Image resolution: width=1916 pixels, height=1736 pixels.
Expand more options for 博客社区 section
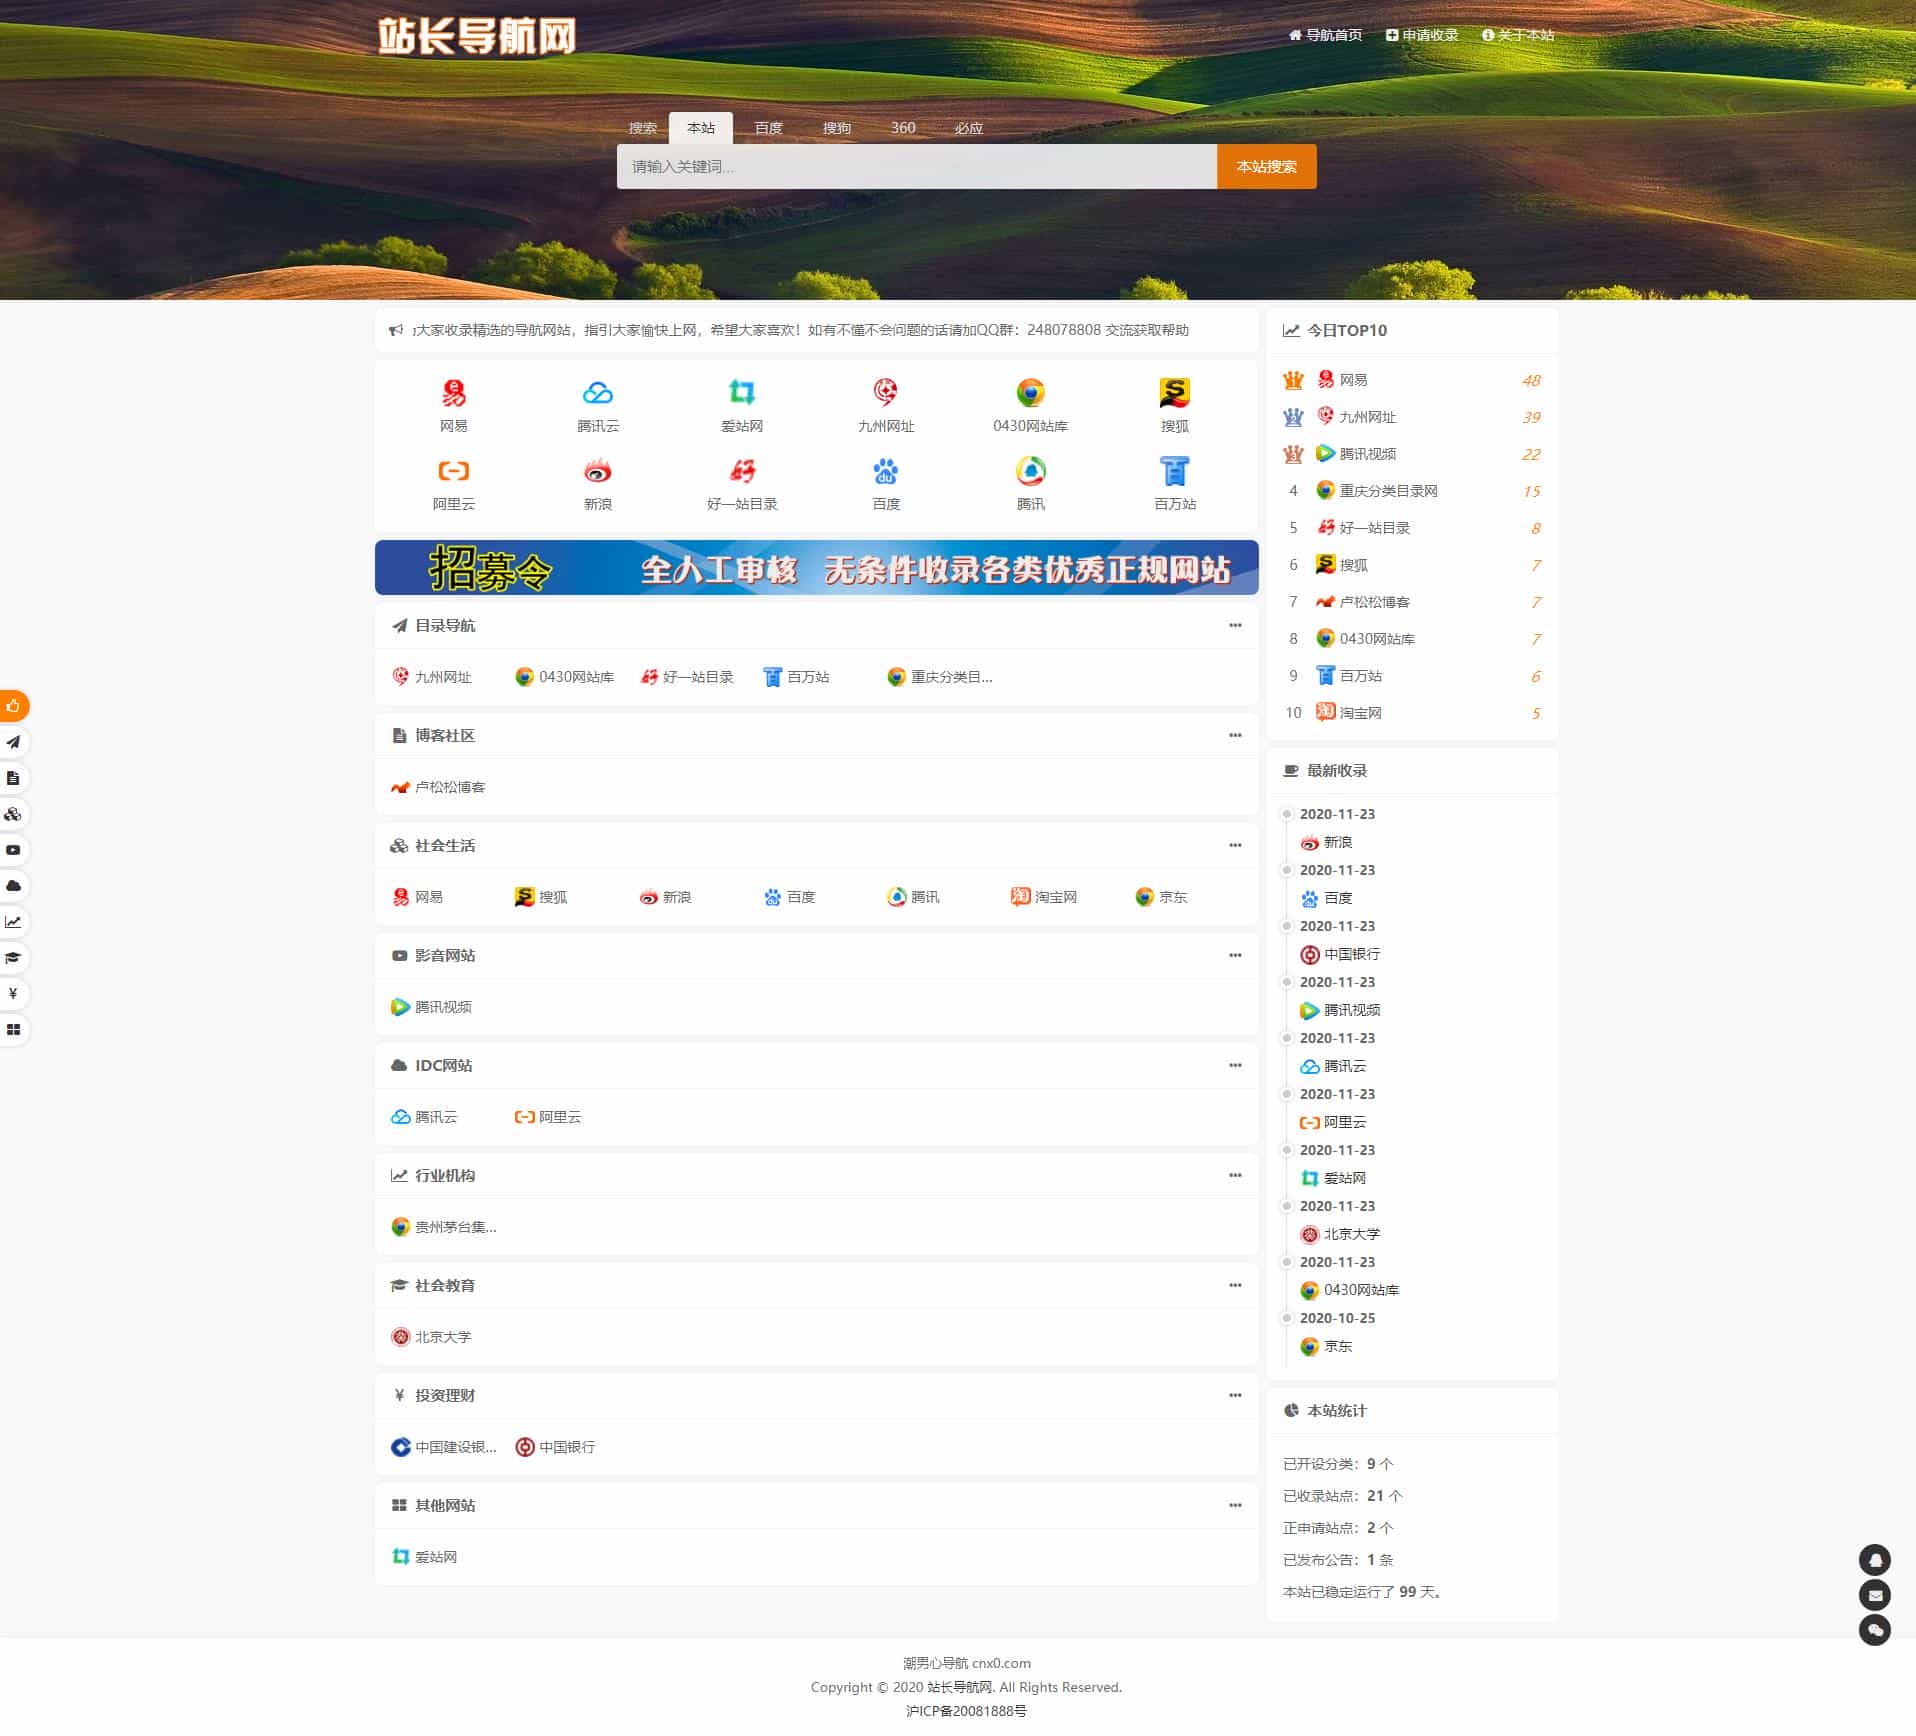(x=1235, y=735)
